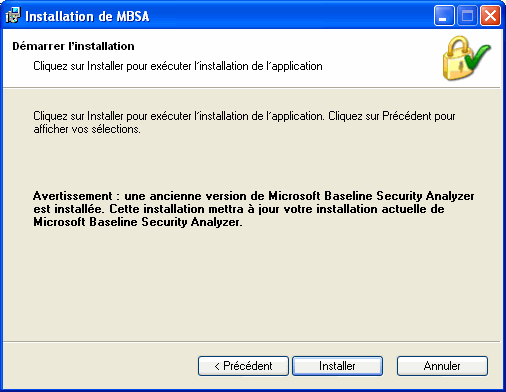The height and width of the screenshot is (392, 506).
Task: Click the word 'Avertissement' in the bold warning
Action: pos(73,196)
